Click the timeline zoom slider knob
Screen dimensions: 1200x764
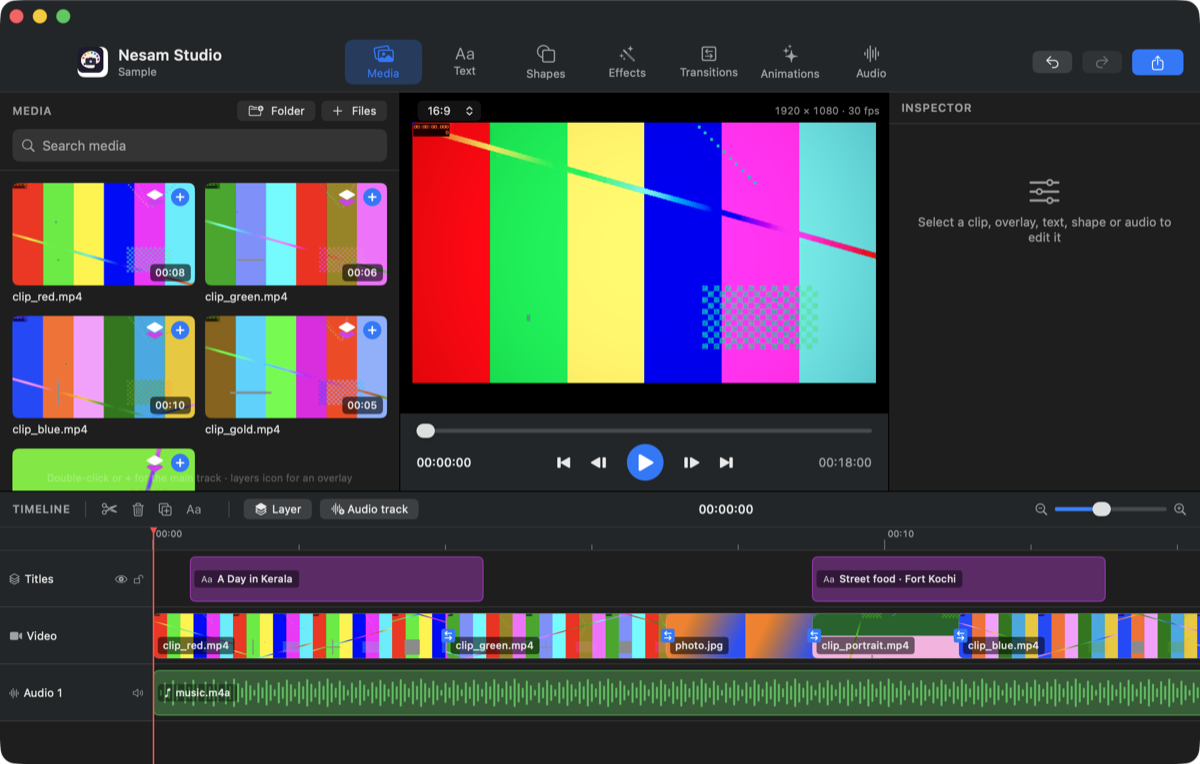1101,509
